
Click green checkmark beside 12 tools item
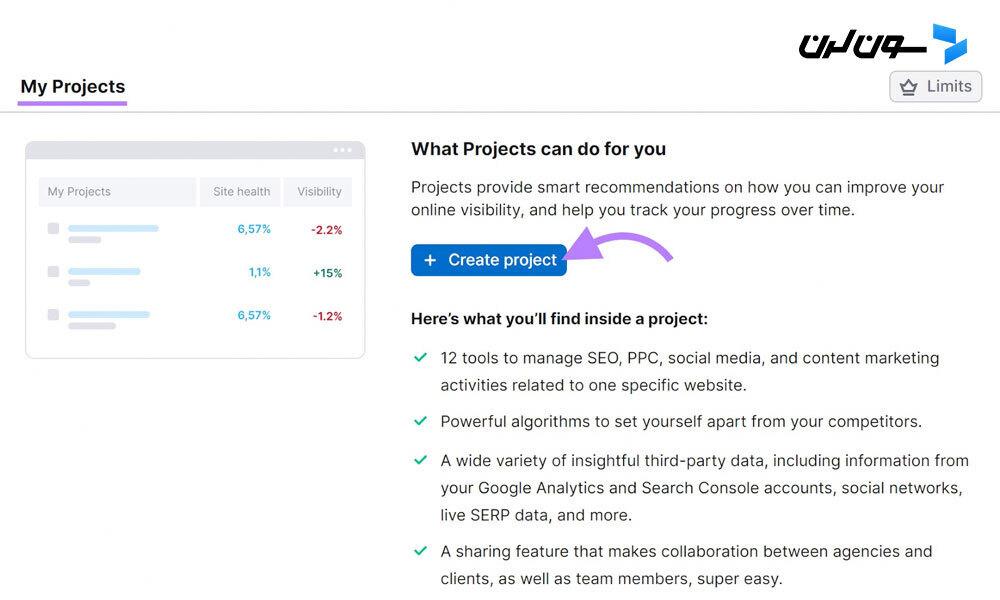click(x=420, y=357)
